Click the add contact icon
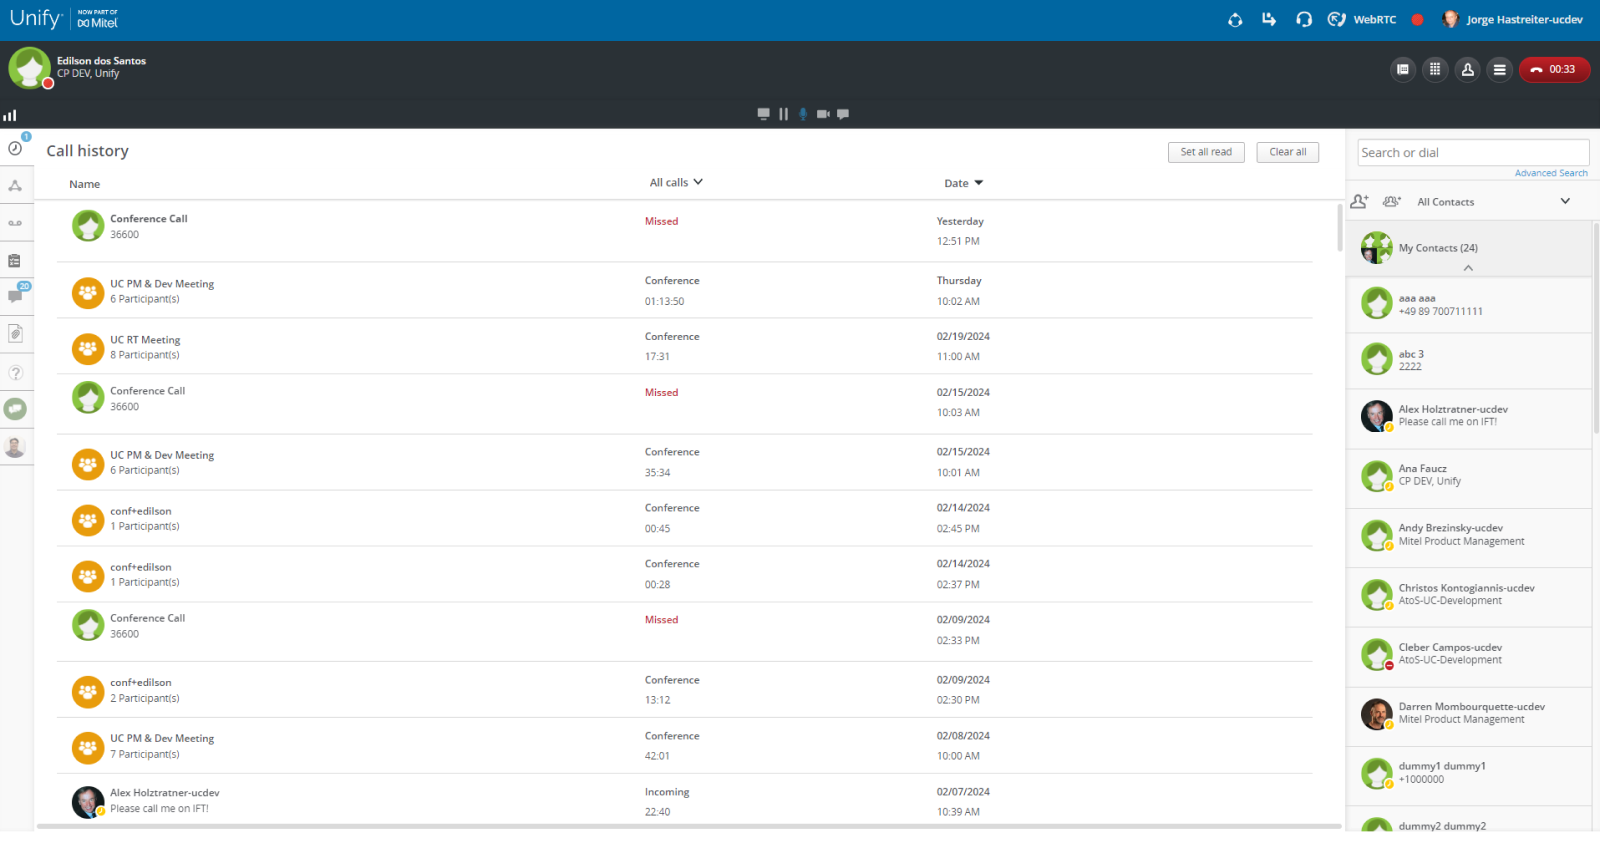 tap(1359, 201)
